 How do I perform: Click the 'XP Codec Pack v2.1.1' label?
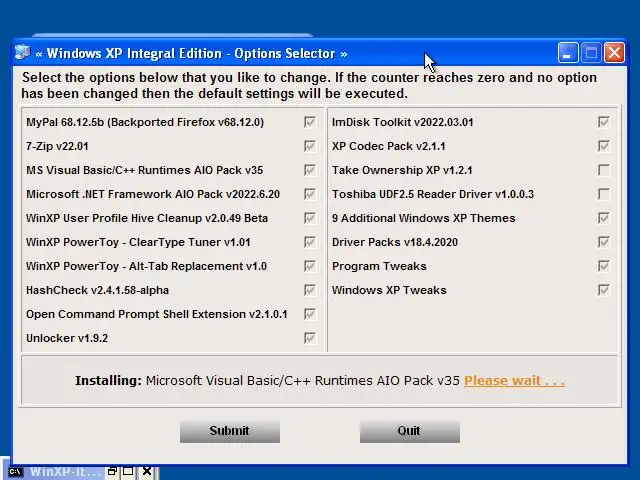(x=389, y=146)
